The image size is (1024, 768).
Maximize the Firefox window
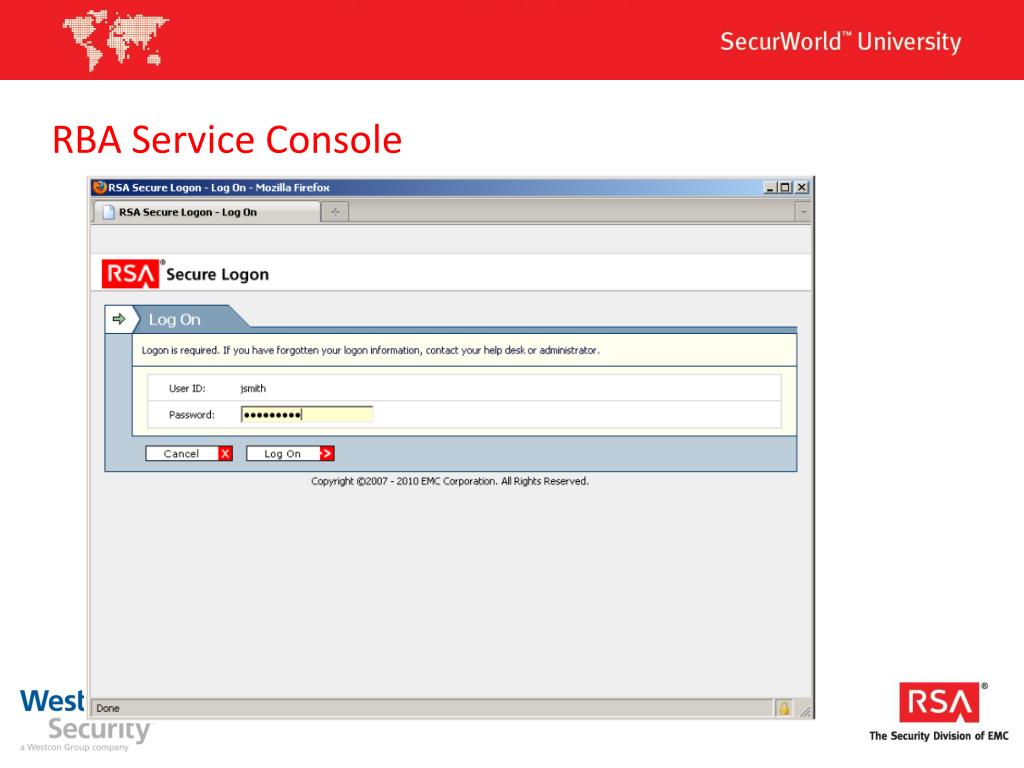[x=786, y=187]
